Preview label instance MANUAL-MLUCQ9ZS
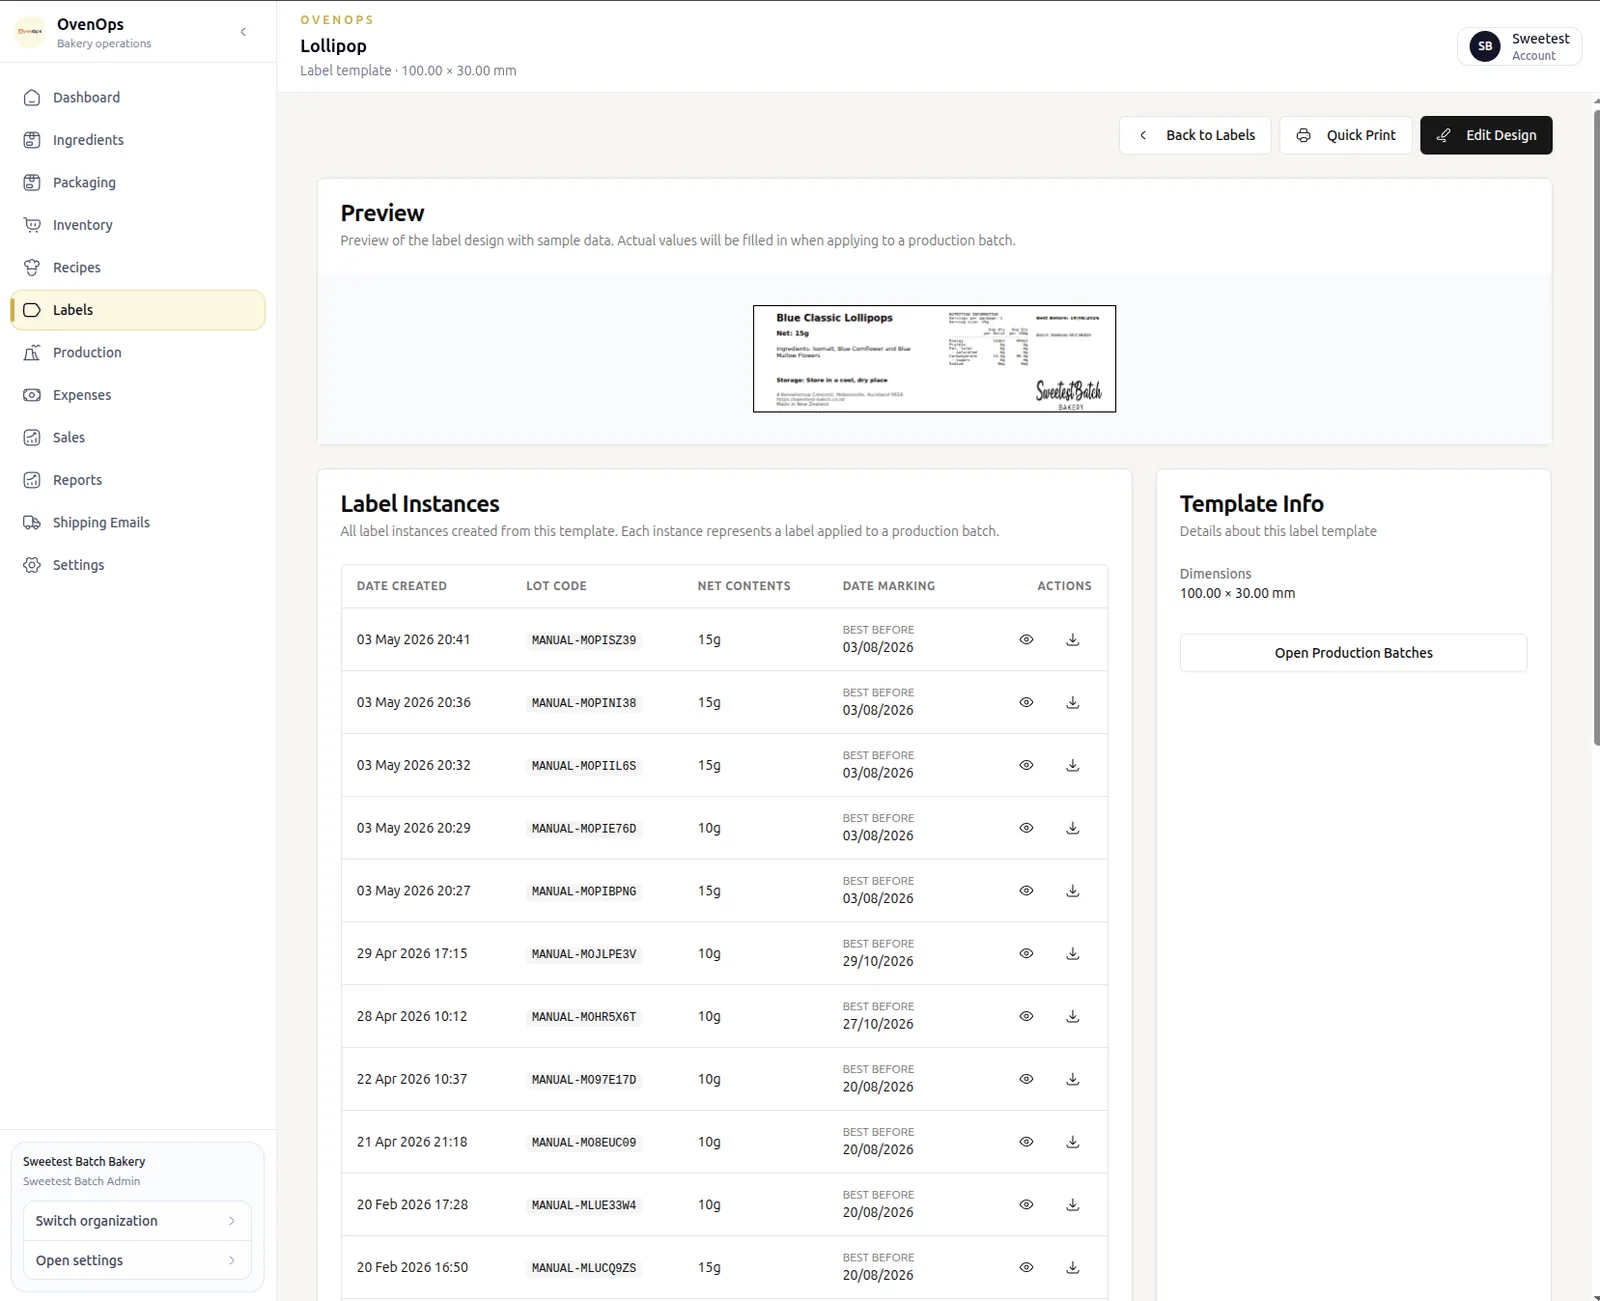1600x1301 pixels. 1026,1267
